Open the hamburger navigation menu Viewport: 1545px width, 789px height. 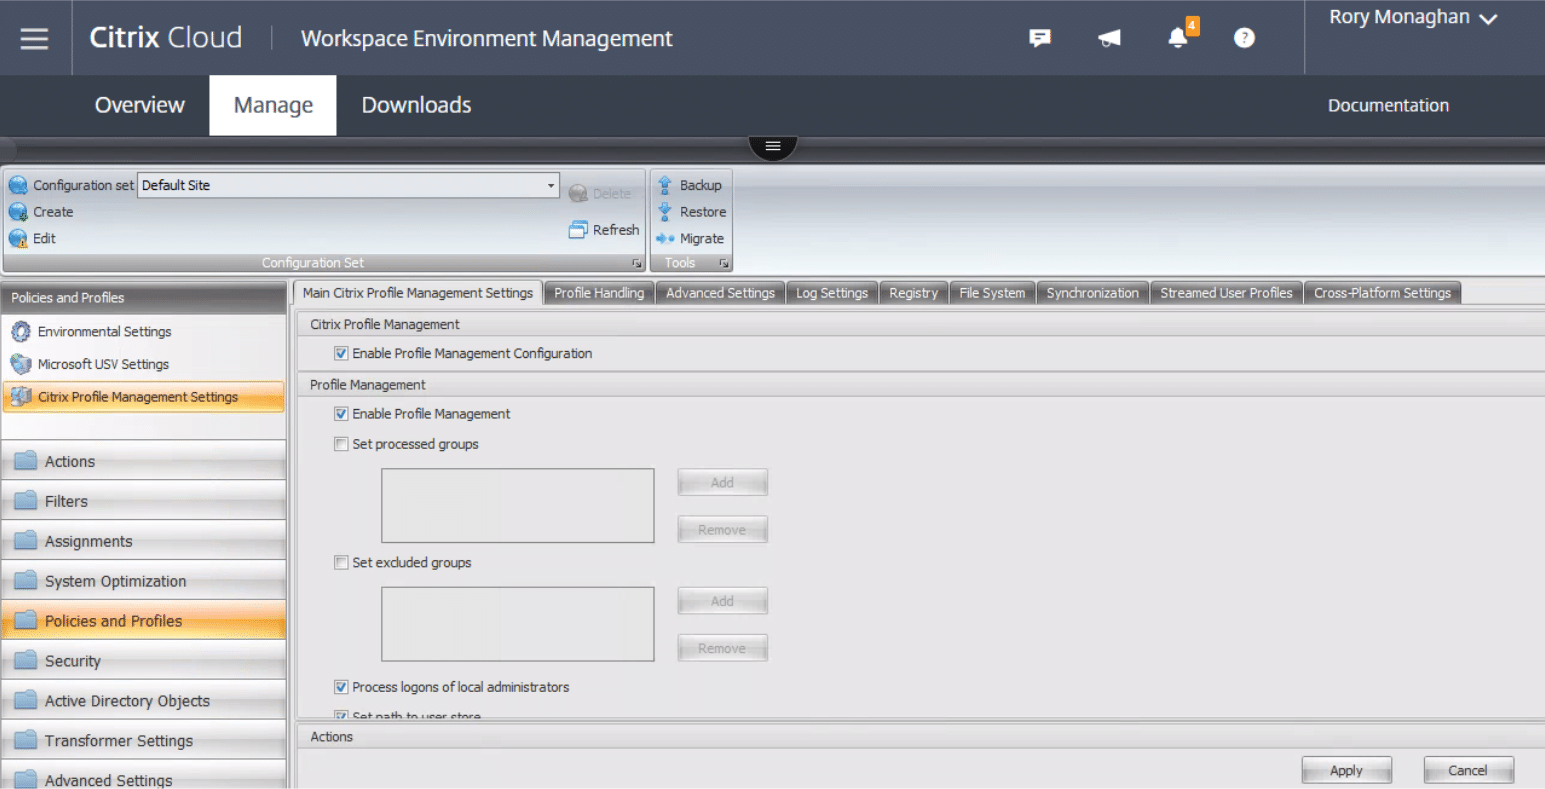point(35,38)
